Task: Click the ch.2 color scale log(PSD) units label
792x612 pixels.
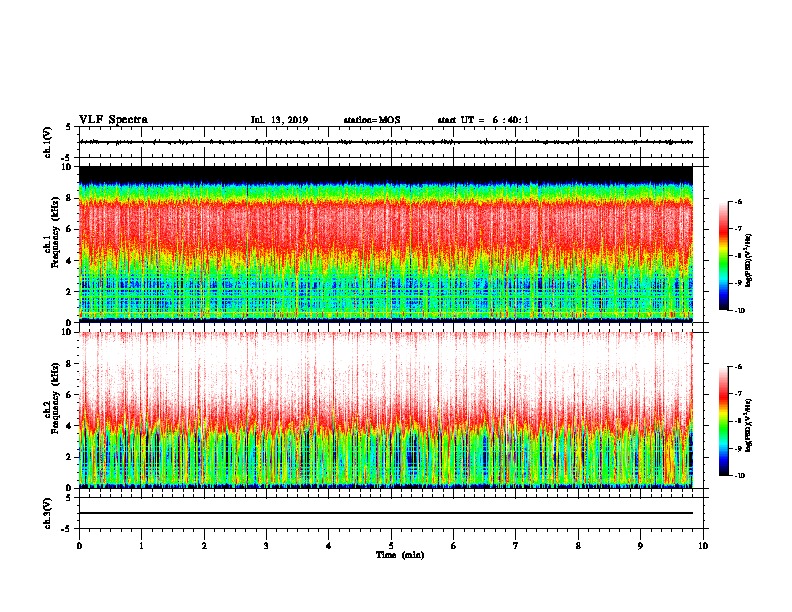Action: tap(749, 425)
